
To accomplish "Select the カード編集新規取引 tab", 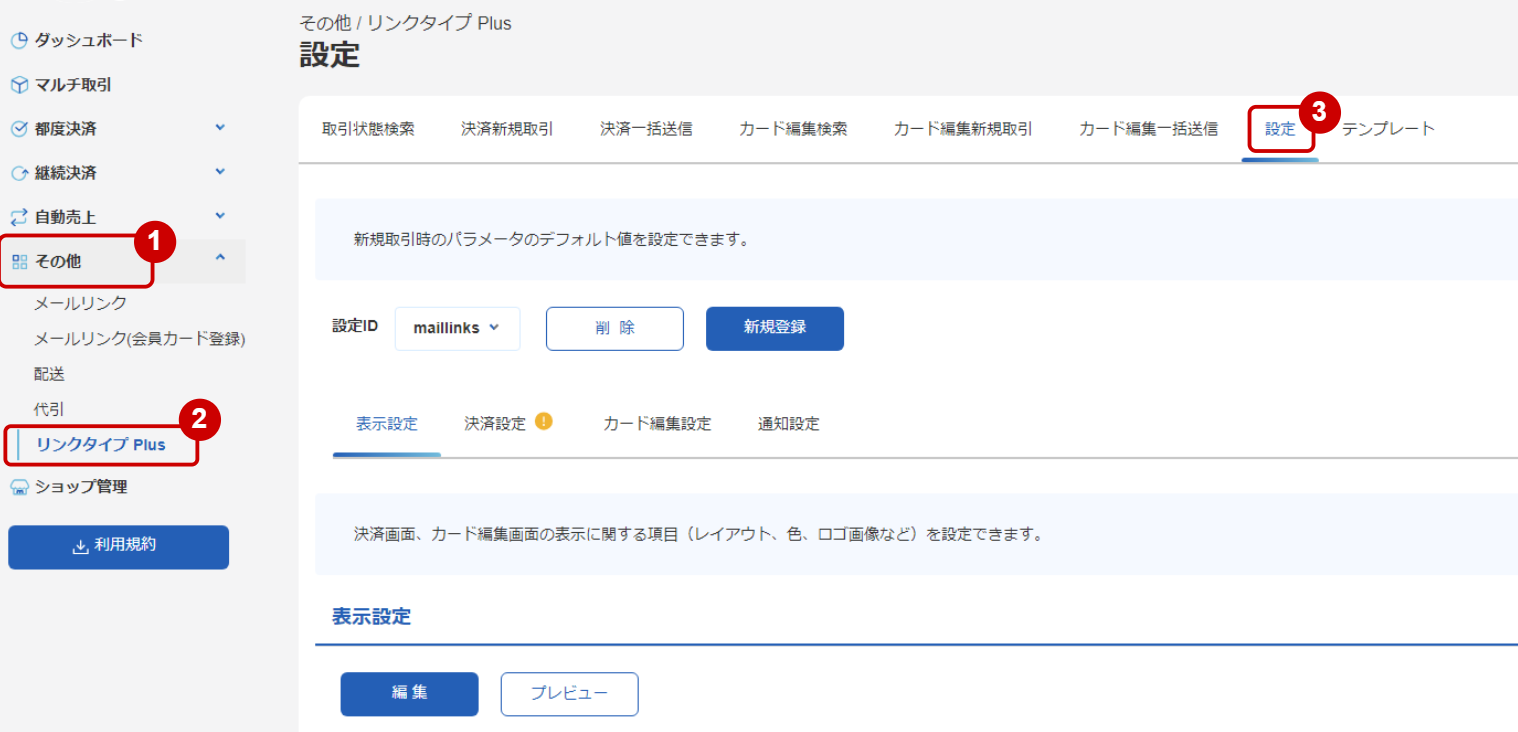I will (x=963, y=129).
